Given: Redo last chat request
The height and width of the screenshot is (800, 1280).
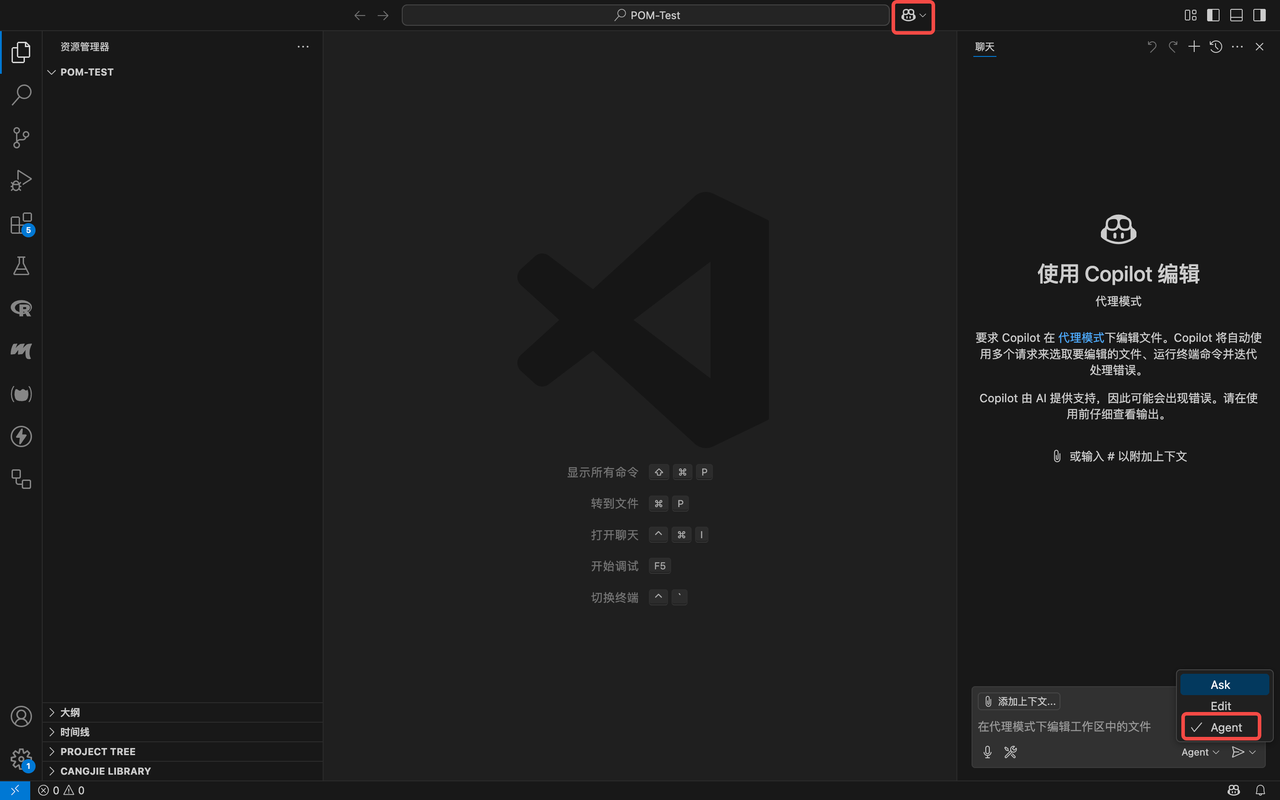Looking at the screenshot, I should pos(1173,47).
